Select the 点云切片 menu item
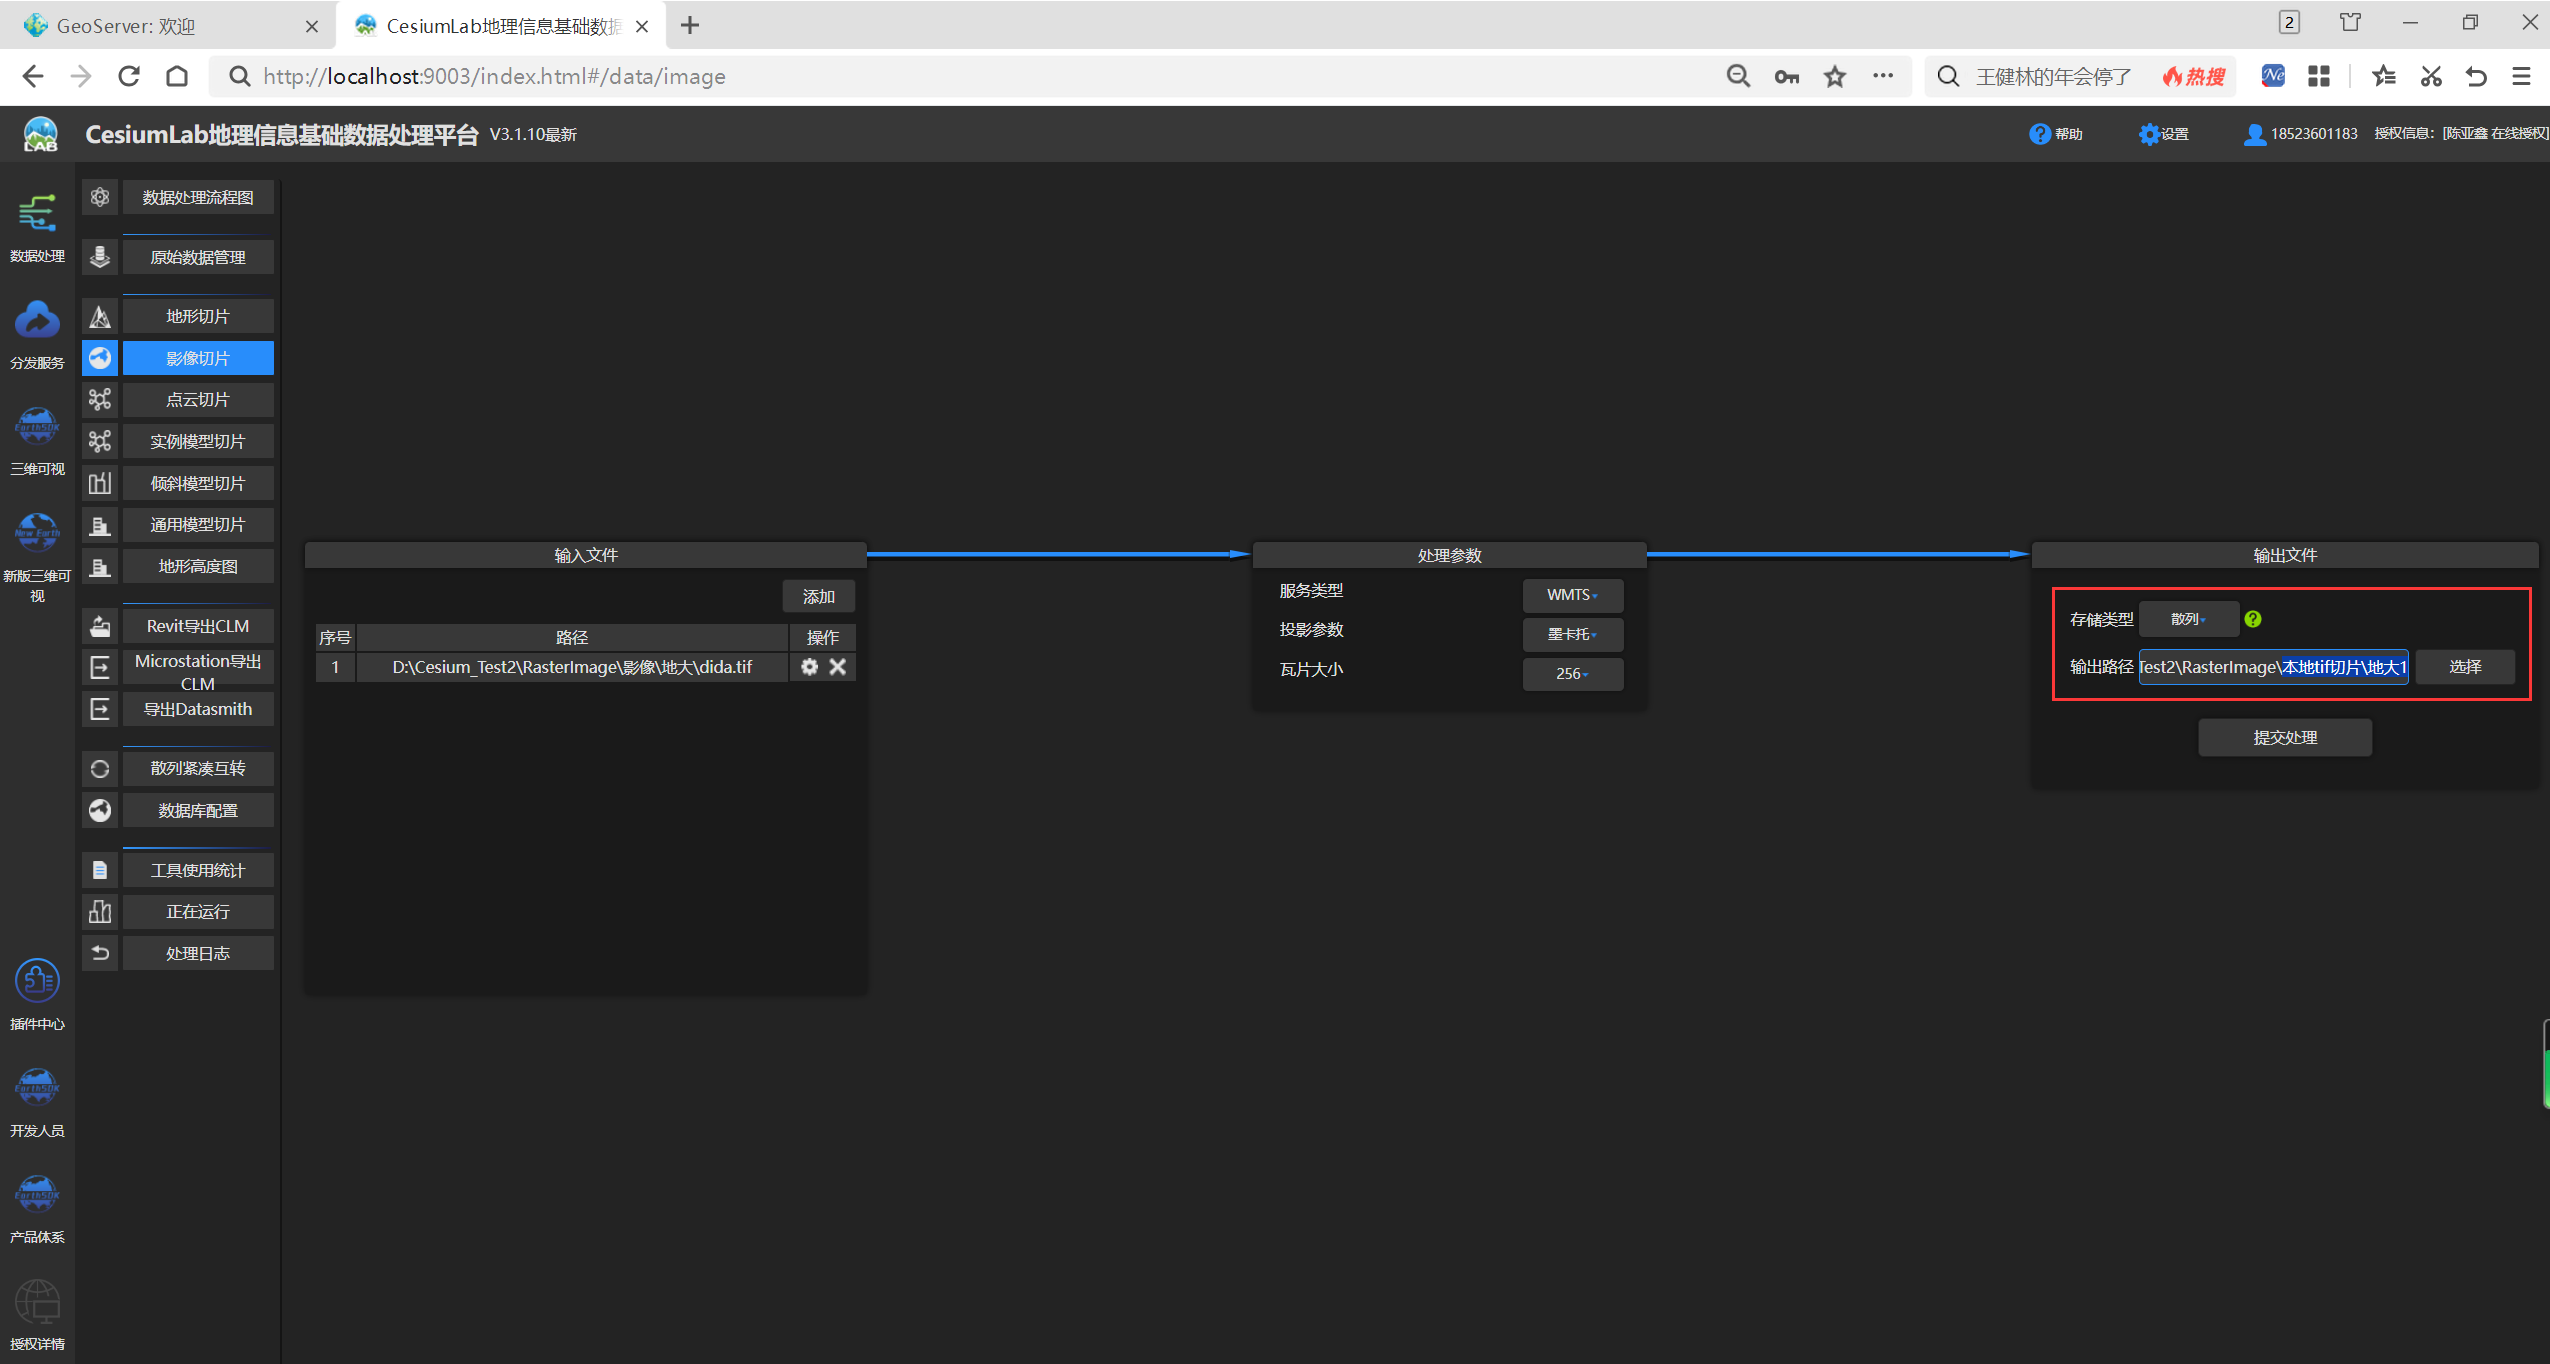The image size is (2550, 1364). tap(198, 399)
